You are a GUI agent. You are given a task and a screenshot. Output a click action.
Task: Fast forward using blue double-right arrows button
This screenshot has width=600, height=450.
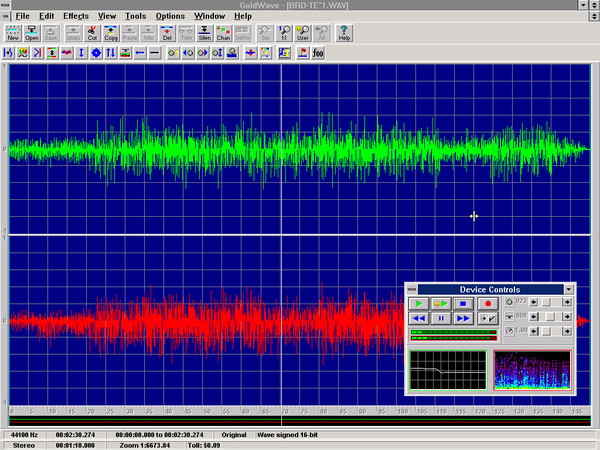[463, 318]
